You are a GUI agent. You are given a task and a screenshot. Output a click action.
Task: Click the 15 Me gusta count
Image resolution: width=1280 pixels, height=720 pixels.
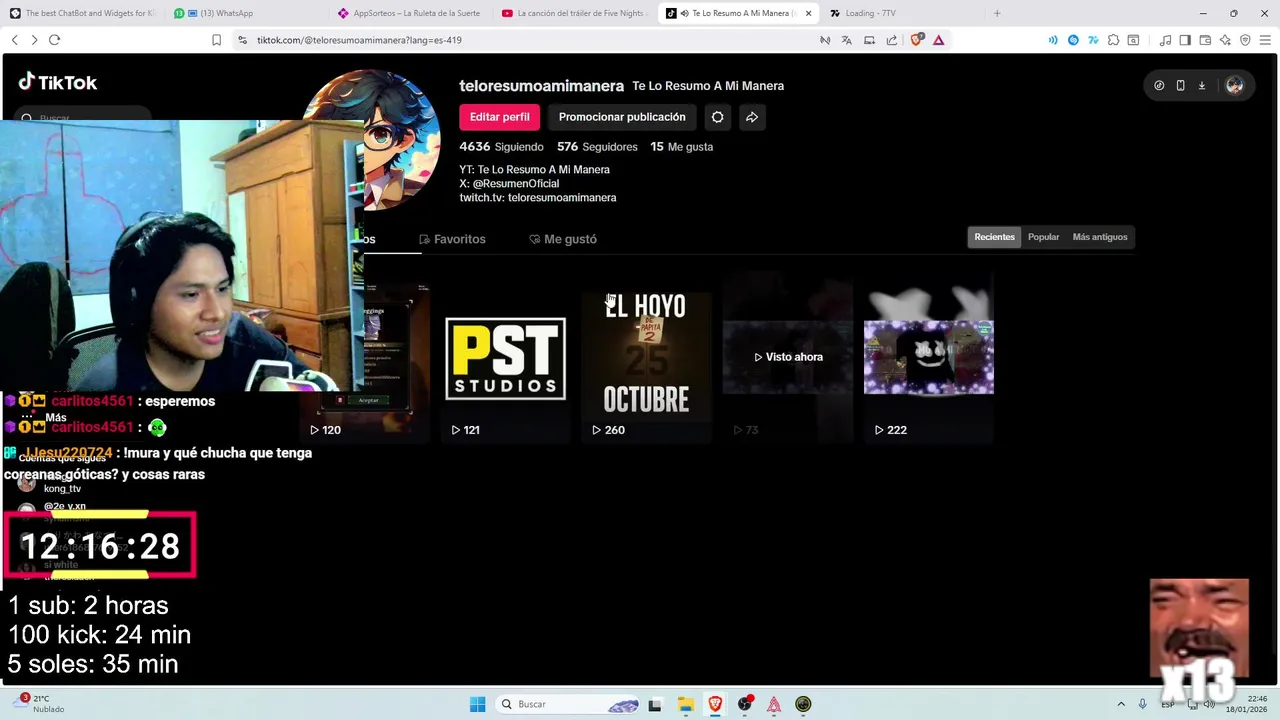tap(681, 147)
